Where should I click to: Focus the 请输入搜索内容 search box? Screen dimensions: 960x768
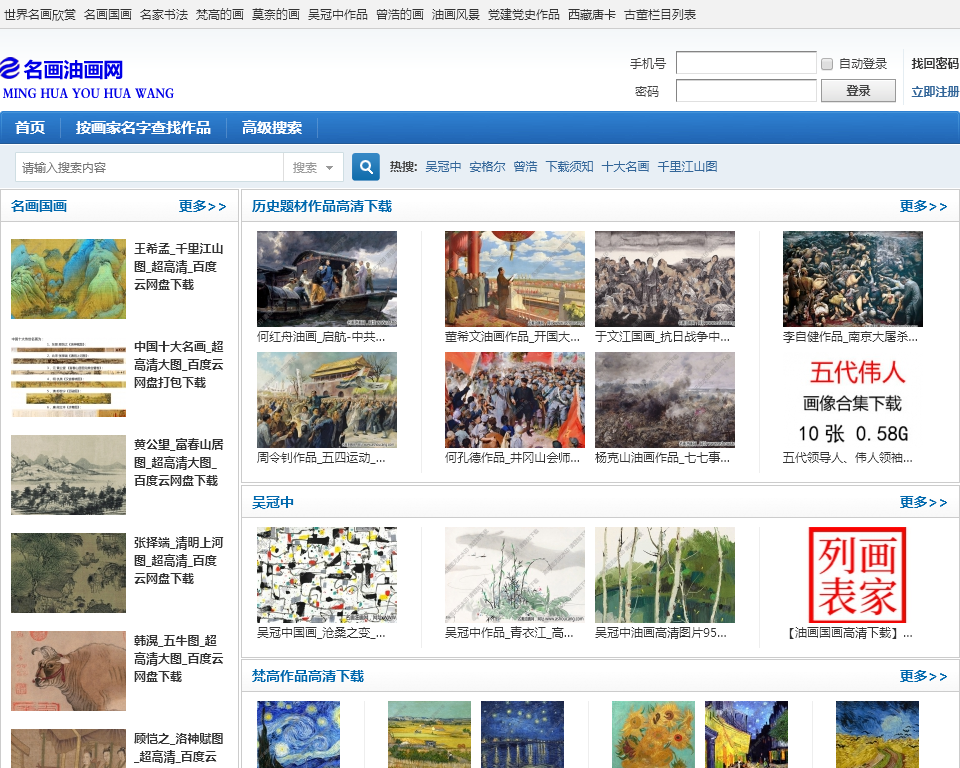(x=149, y=167)
